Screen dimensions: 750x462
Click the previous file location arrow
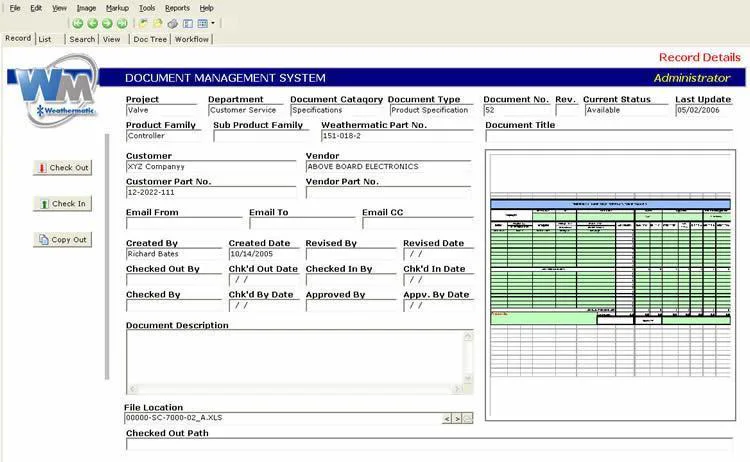pyautogui.click(x=447, y=419)
